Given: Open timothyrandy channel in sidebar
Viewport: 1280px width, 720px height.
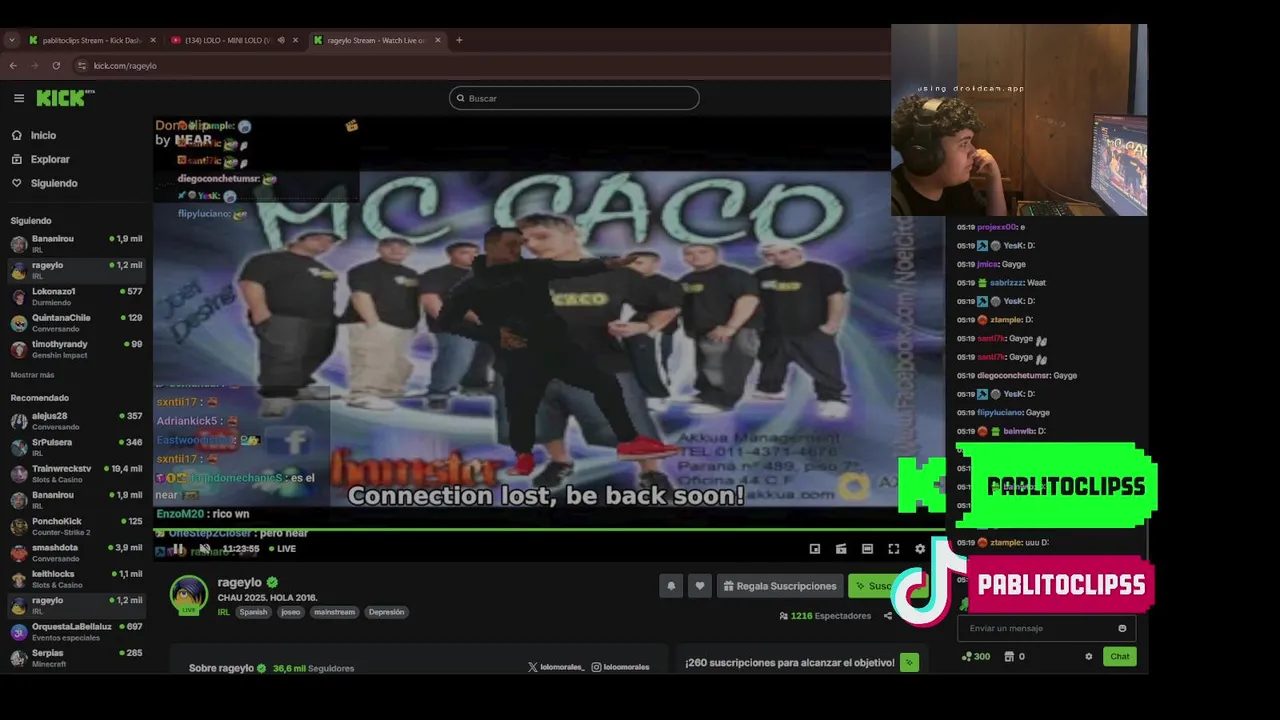Looking at the screenshot, I should coord(76,349).
